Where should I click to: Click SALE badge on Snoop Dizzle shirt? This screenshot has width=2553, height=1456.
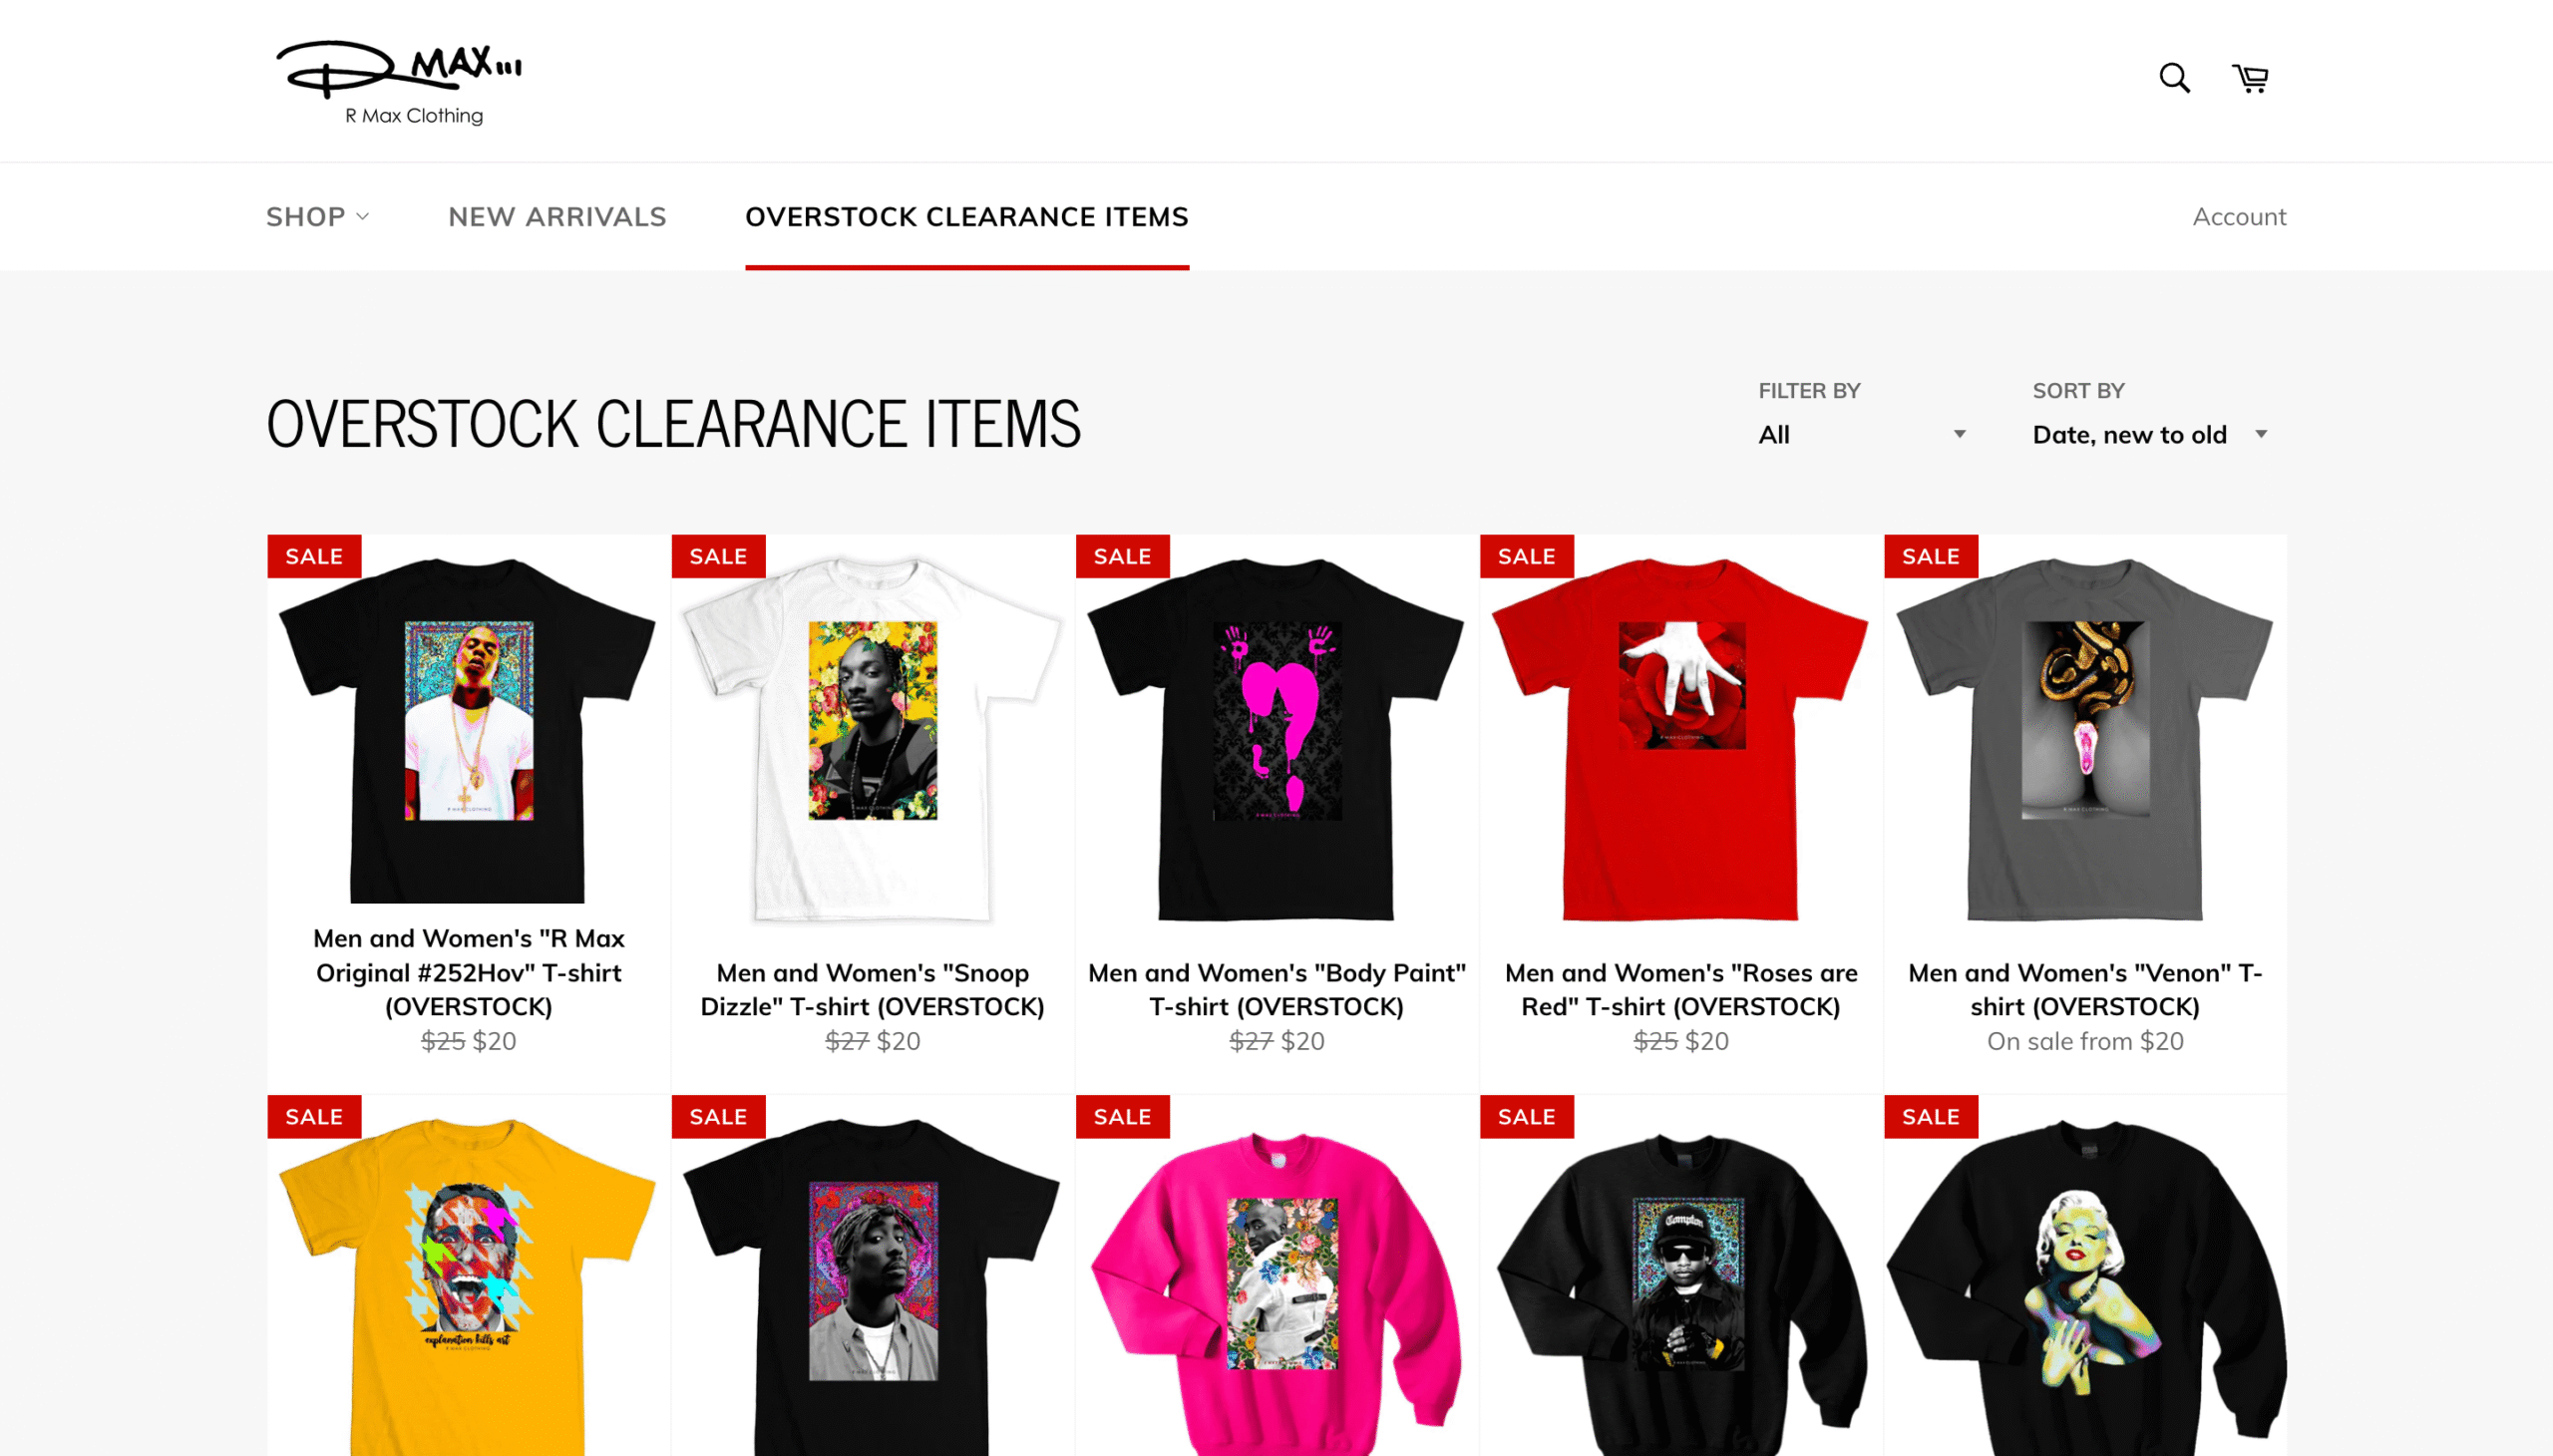point(718,556)
